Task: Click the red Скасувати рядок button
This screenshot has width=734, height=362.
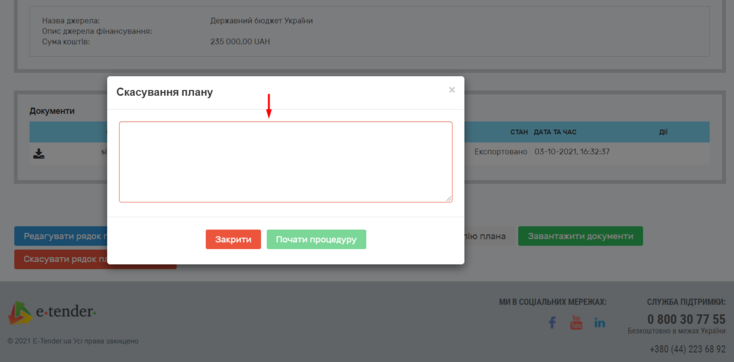Action: point(61,259)
